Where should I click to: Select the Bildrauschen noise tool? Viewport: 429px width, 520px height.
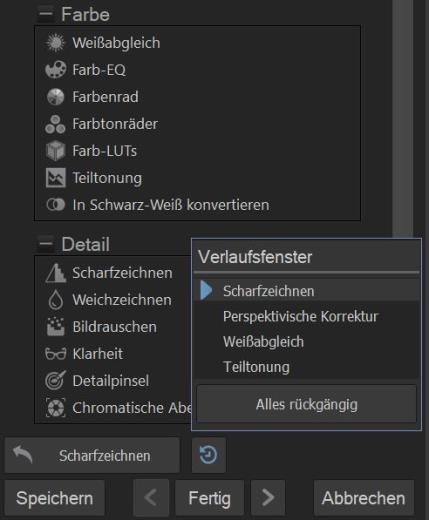[x=101, y=327]
